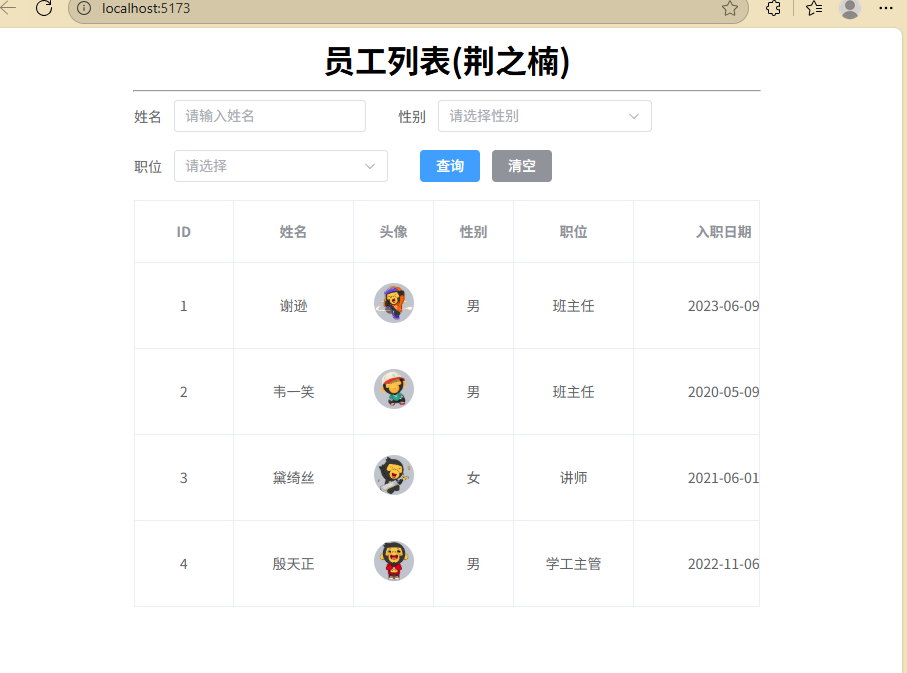Open the favorites list icon
This screenshot has height=673, width=907.
[x=814, y=9]
